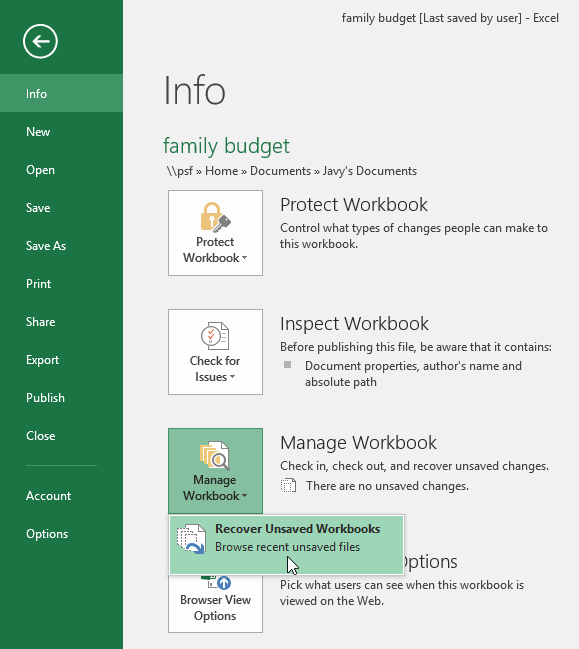This screenshot has width=579, height=649.
Task: Click 'There are no unsaved changes.' text
Action: 387,486
